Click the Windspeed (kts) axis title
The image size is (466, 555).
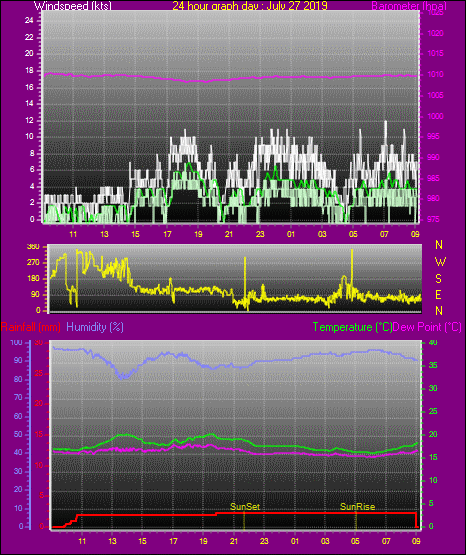pos(73,6)
